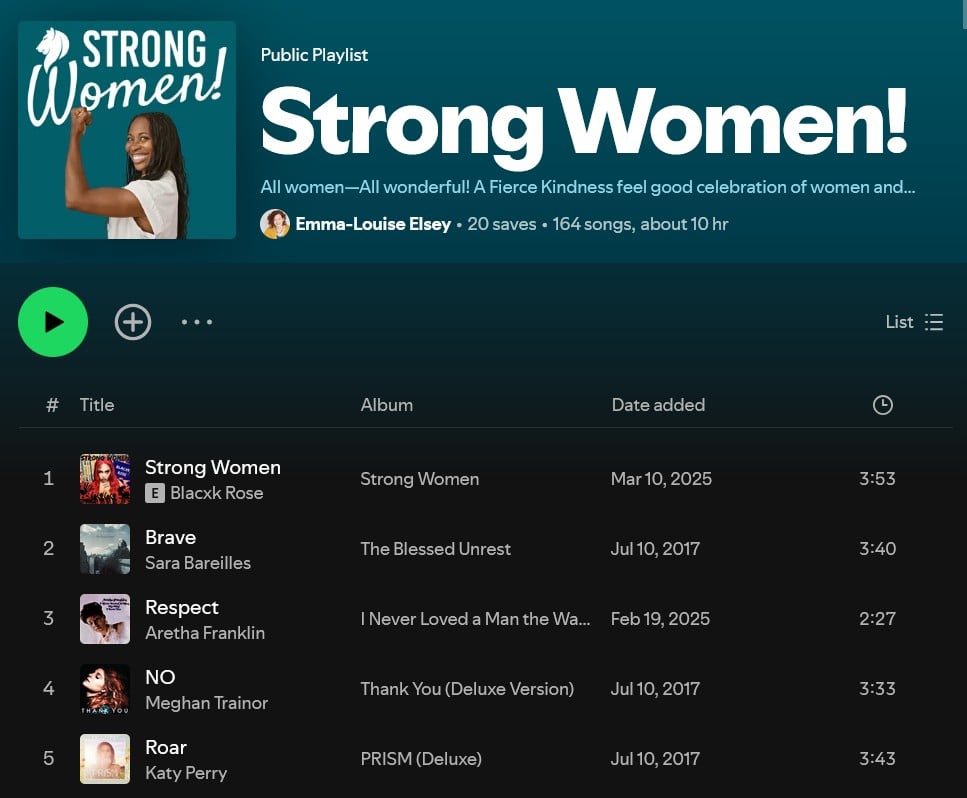The image size is (967, 798).
Task: Open The Blessed Unrest album link
Action: pos(435,549)
